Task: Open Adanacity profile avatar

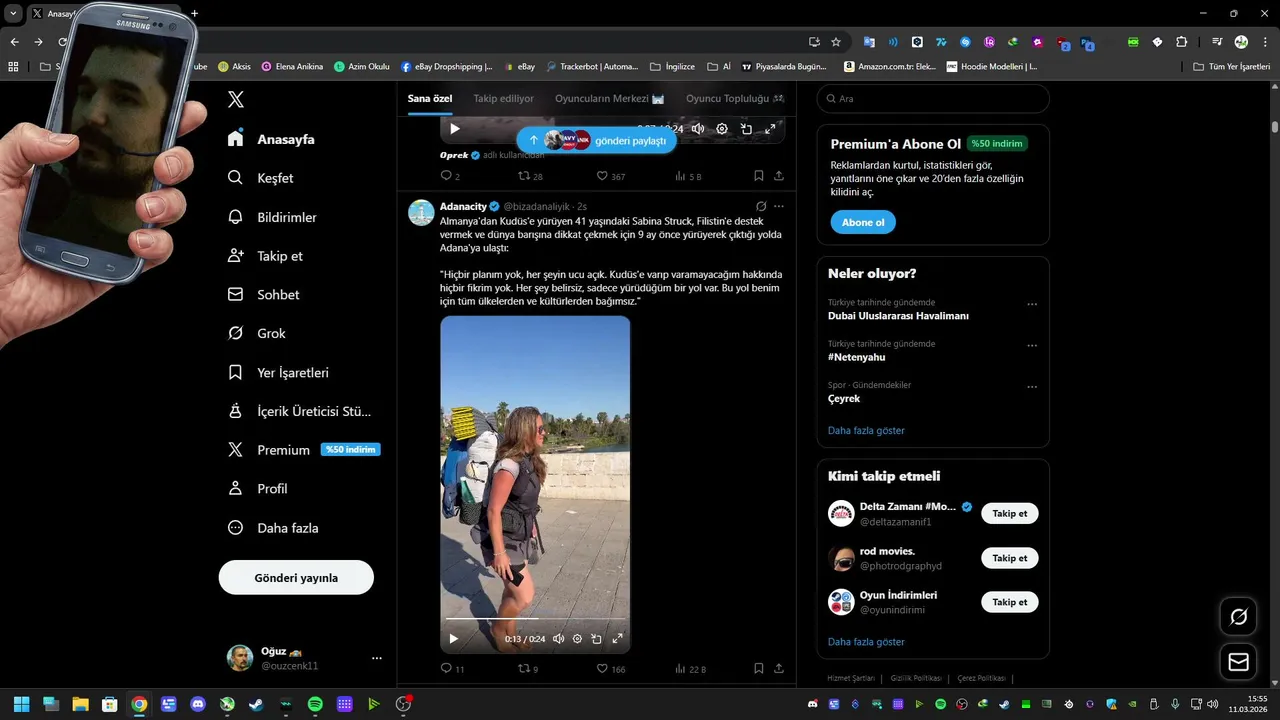Action: point(422,212)
